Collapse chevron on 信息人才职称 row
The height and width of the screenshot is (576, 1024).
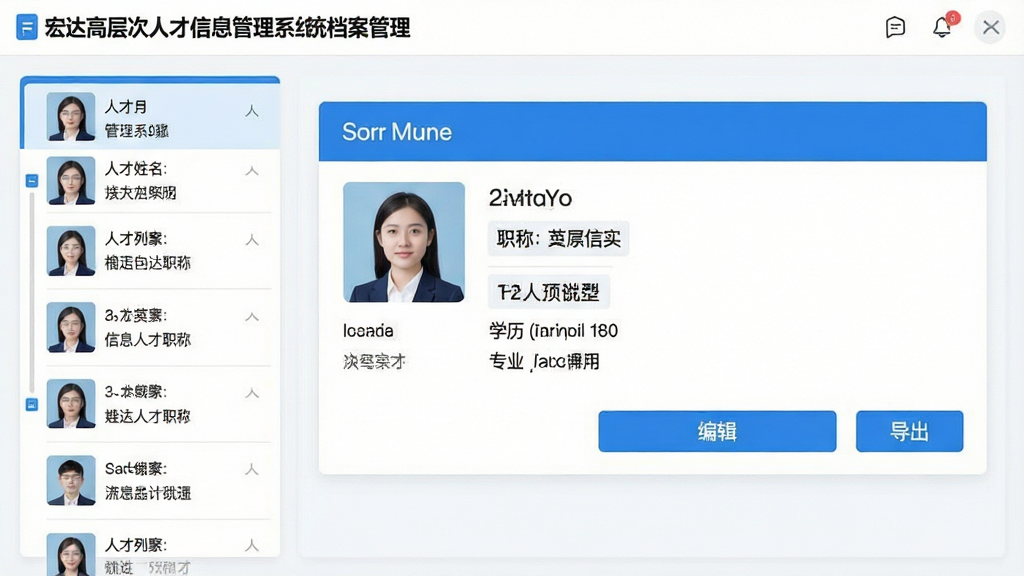coord(251,317)
